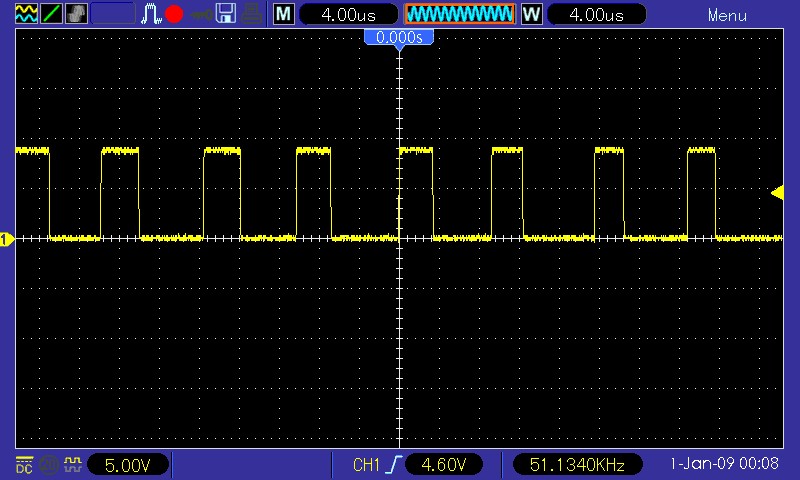Click the square wave invert icon
This screenshot has width=800, height=480.
[72, 464]
